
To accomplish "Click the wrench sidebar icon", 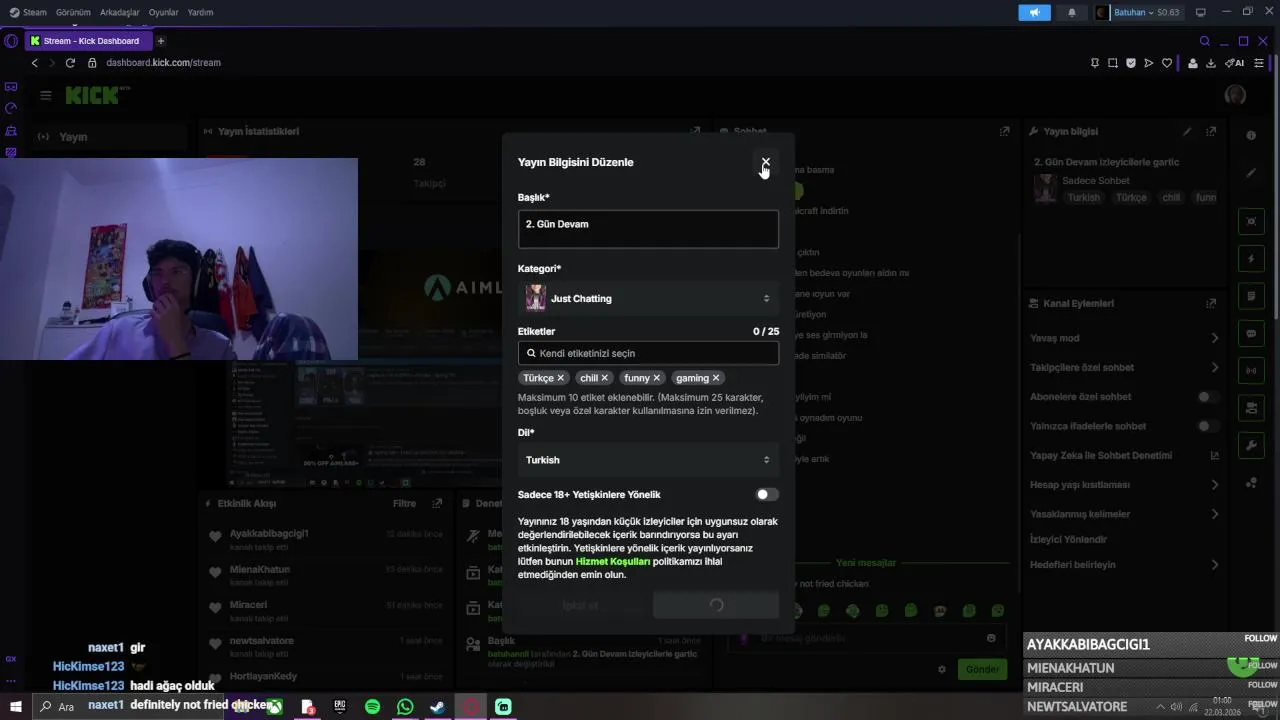I will (x=1251, y=444).
